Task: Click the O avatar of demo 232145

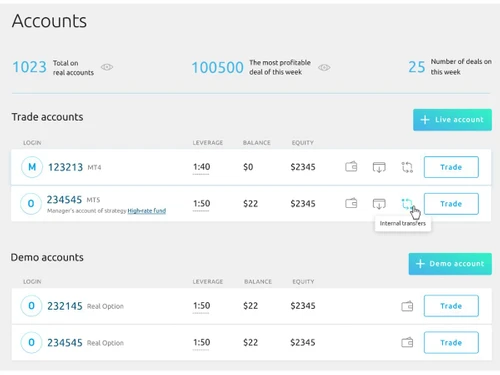Action: coord(31,306)
